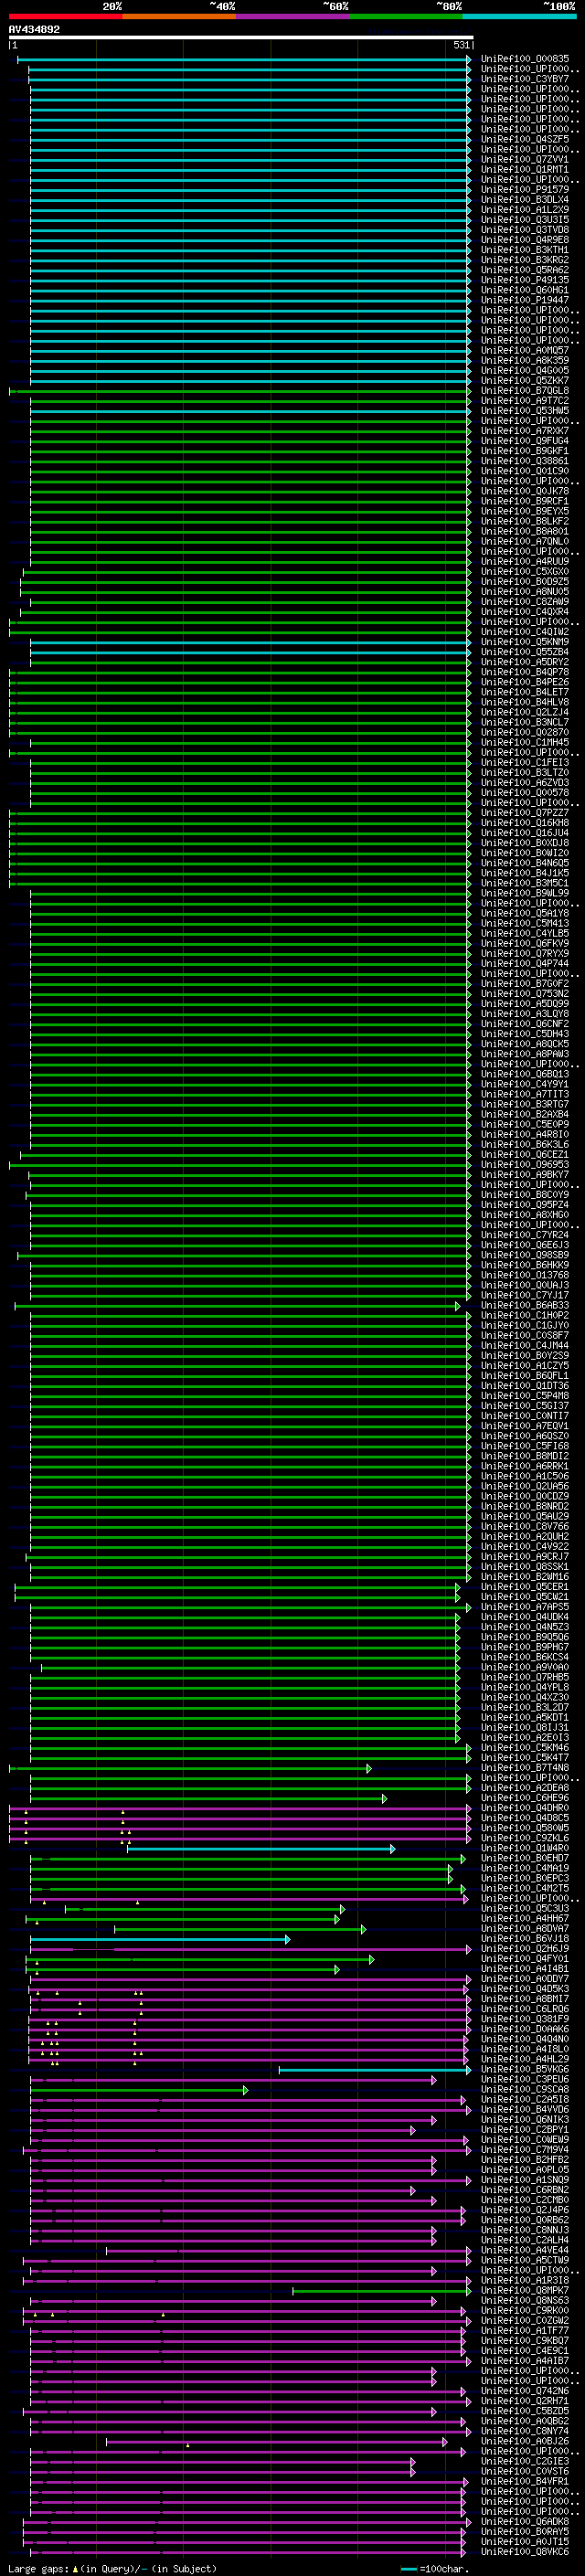Select hit label UniRef100_P19447
Screen dimensions: 585x2576
(x=524, y=300)
